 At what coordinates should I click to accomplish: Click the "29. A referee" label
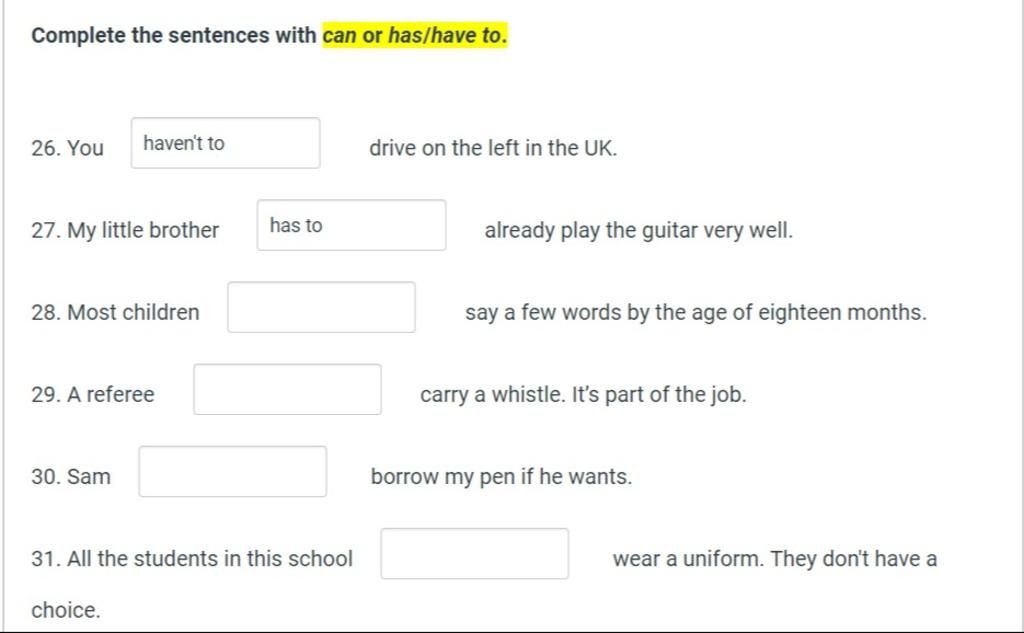(x=93, y=394)
